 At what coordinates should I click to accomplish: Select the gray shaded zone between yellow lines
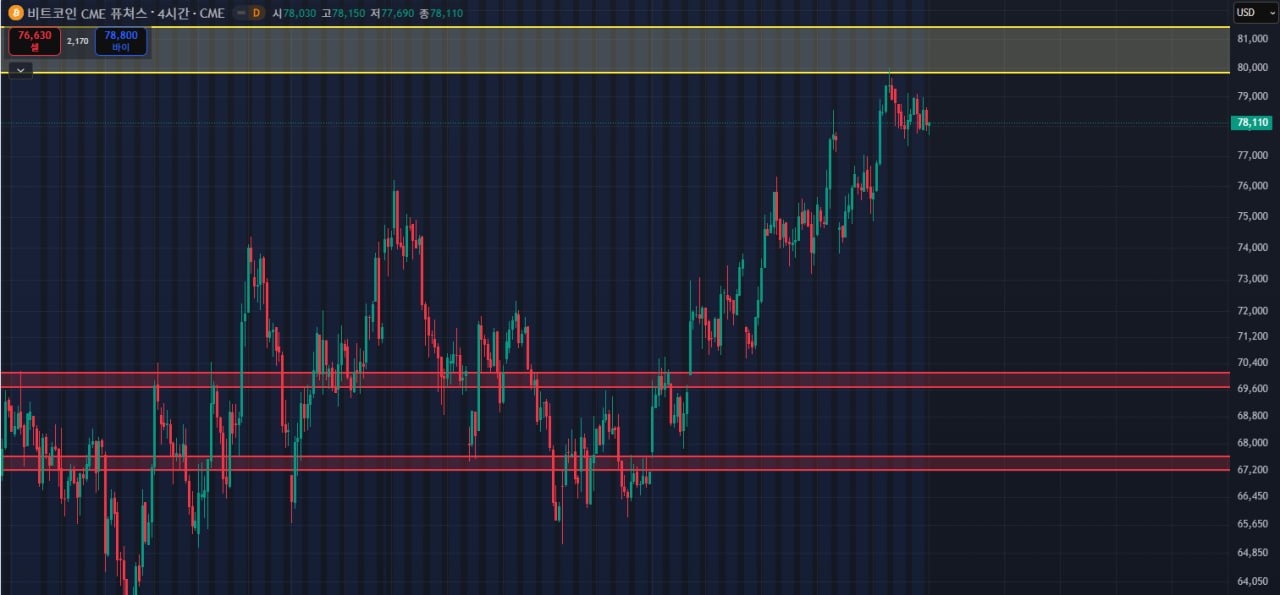pos(600,50)
